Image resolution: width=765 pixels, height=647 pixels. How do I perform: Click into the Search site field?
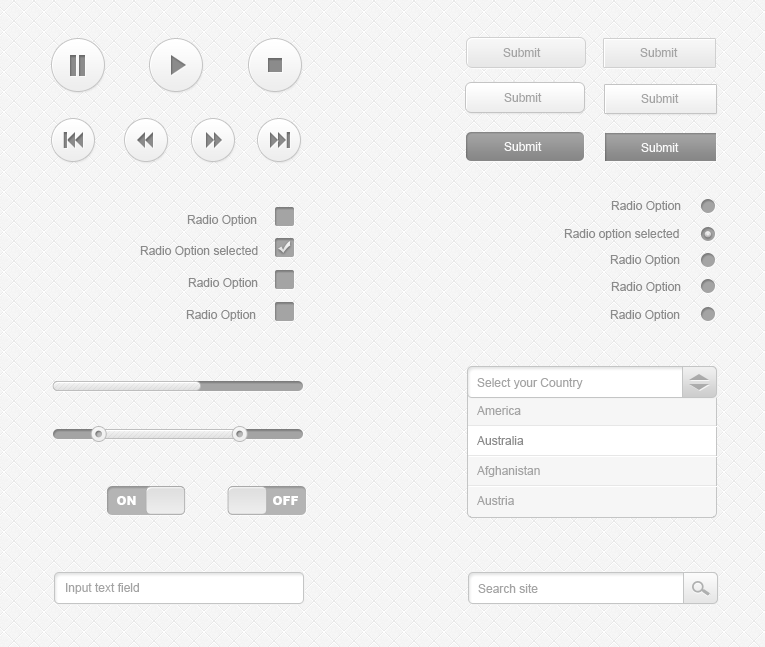tap(576, 588)
